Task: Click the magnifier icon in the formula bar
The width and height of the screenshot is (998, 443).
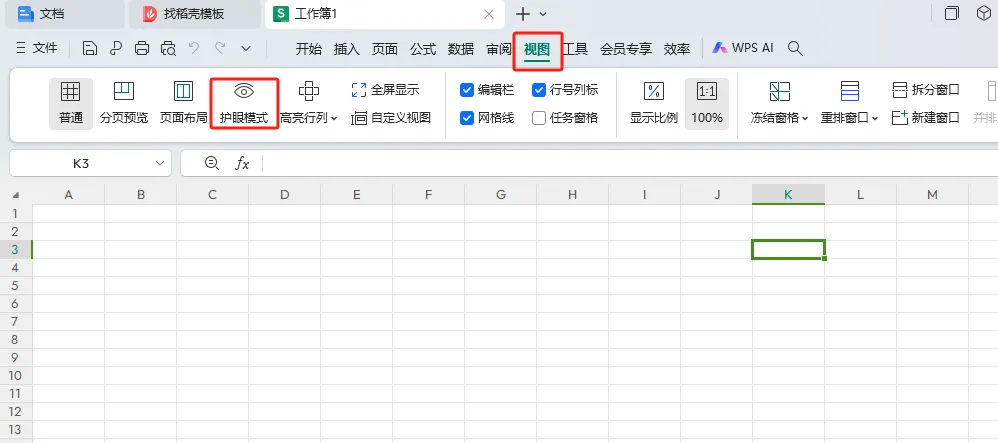Action: (211, 163)
